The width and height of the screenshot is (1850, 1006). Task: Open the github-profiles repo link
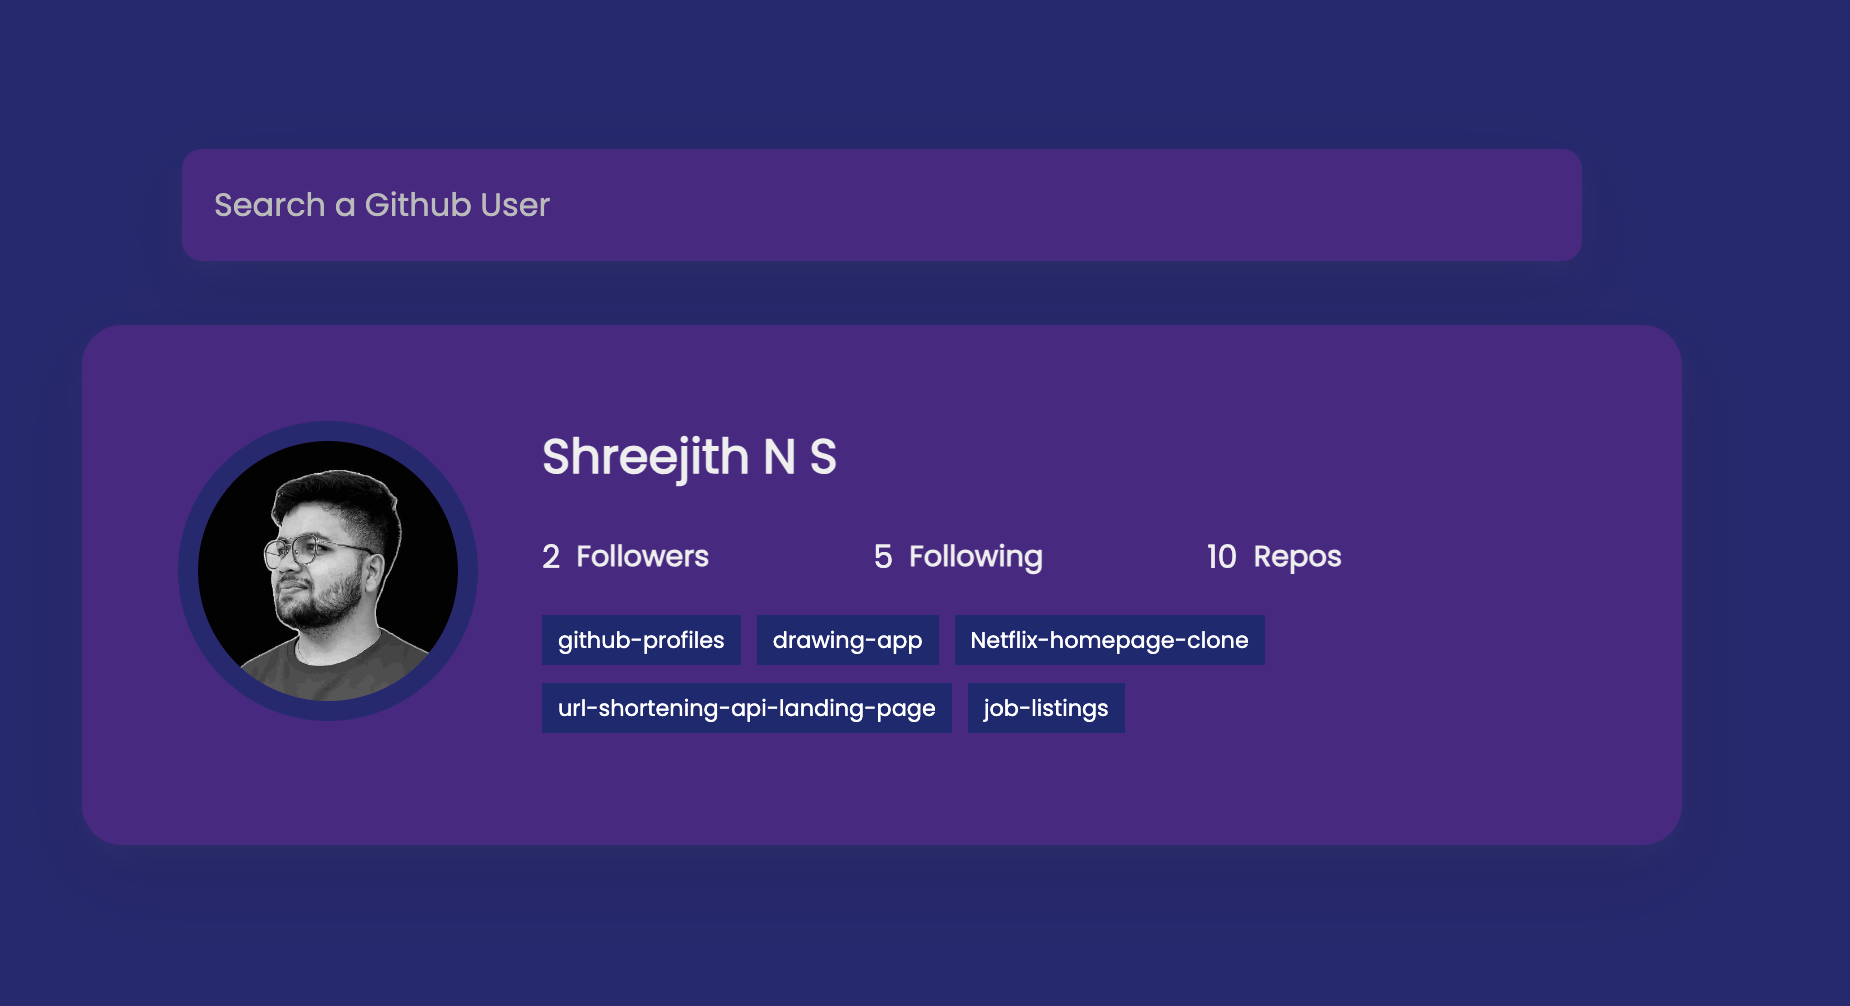click(x=641, y=640)
